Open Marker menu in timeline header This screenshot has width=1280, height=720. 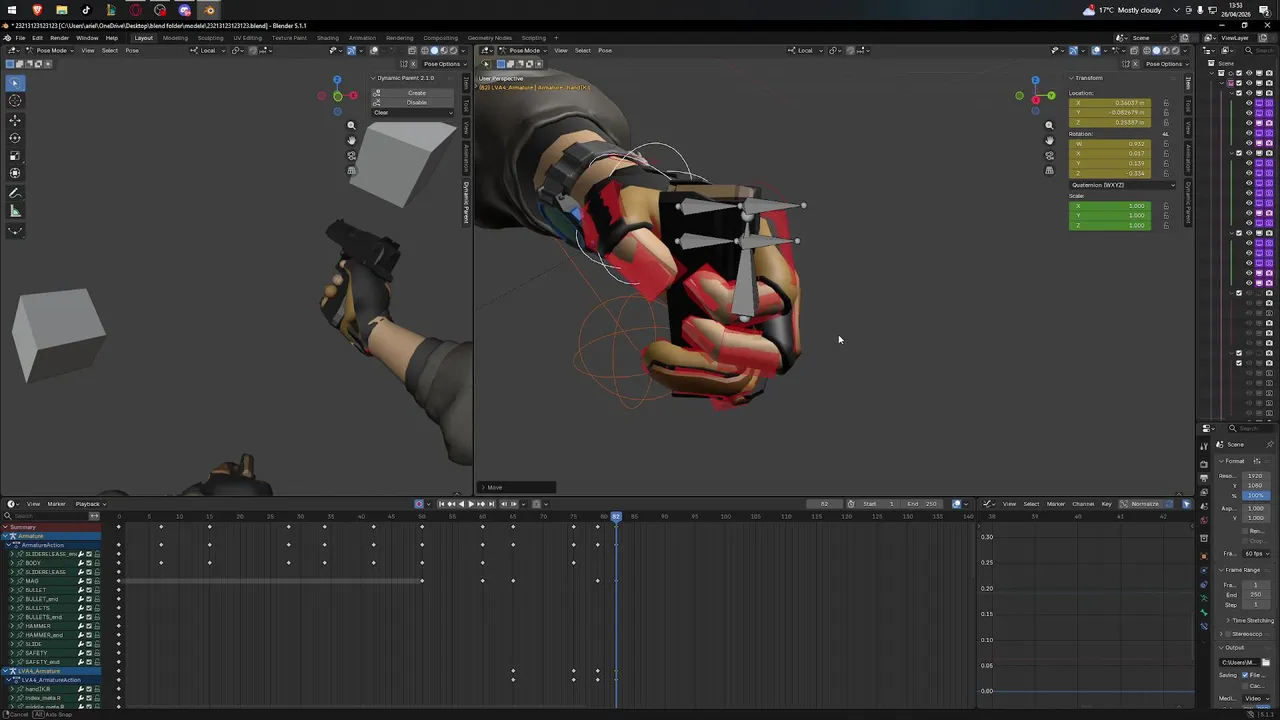click(56, 504)
